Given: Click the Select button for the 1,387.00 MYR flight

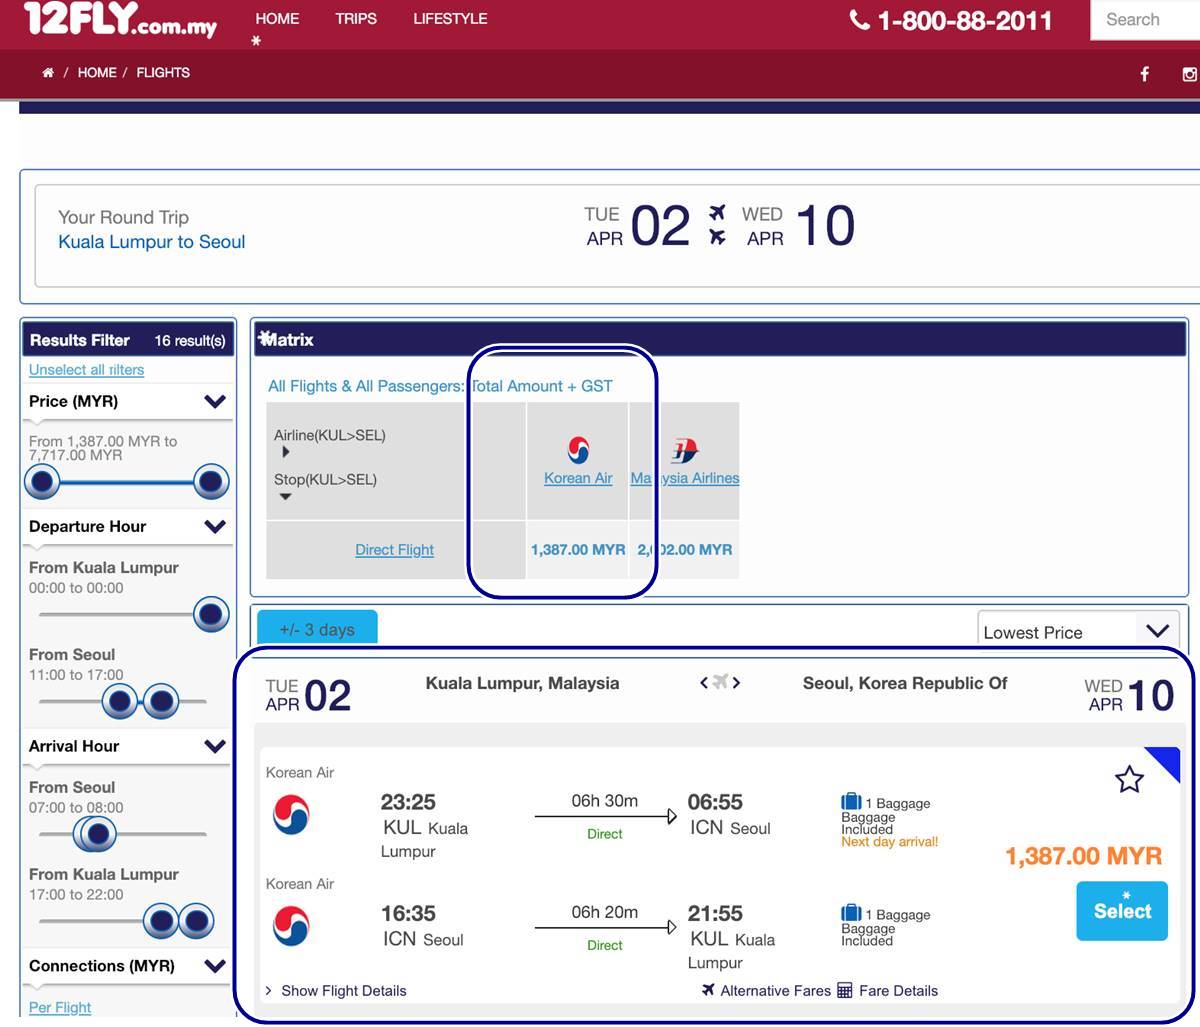Looking at the screenshot, I should (1122, 911).
